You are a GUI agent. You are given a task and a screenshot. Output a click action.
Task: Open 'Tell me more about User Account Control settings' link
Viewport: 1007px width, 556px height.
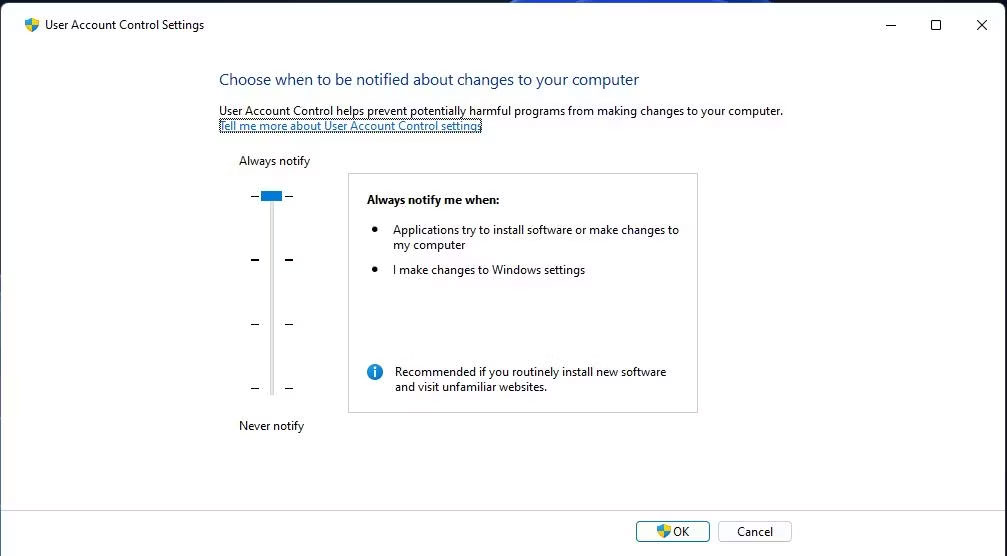point(351,126)
